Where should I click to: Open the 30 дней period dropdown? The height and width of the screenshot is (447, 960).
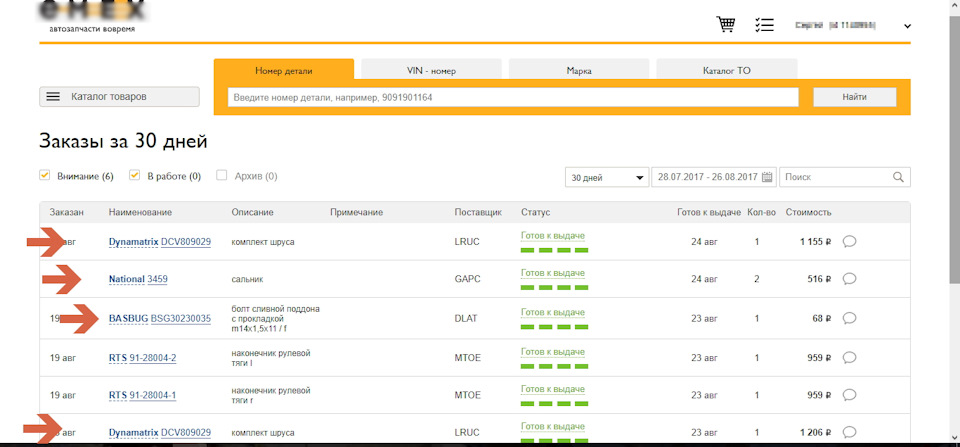[x=607, y=178]
